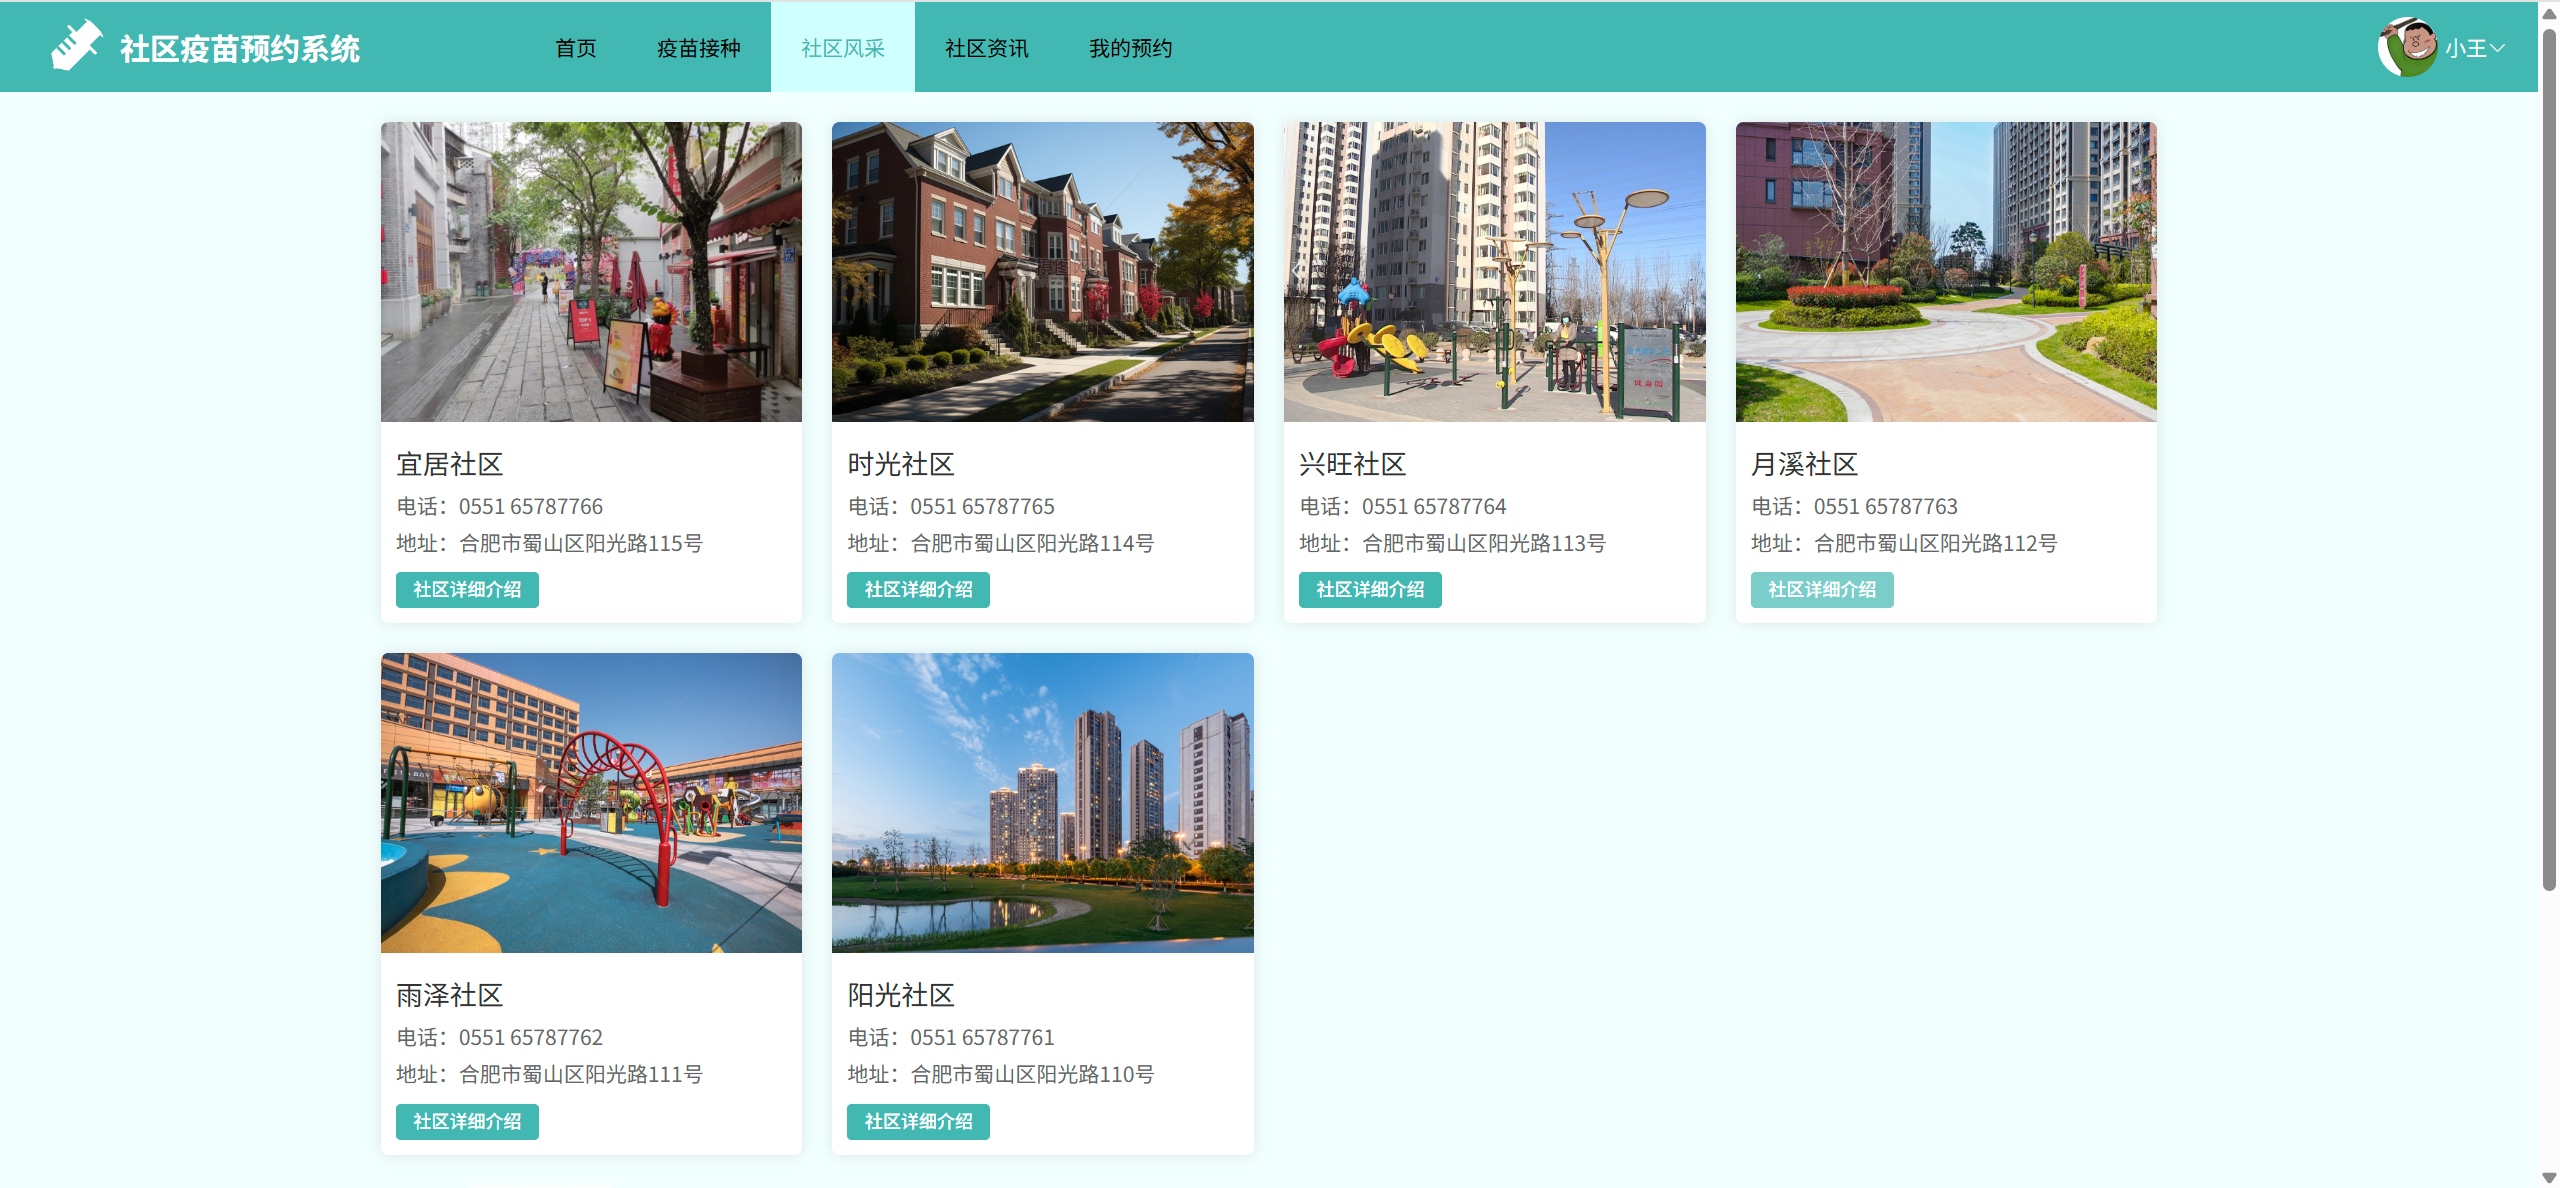Expand the 小王 user dropdown arrow
The height and width of the screenshot is (1188, 2560).
coord(2497,48)
